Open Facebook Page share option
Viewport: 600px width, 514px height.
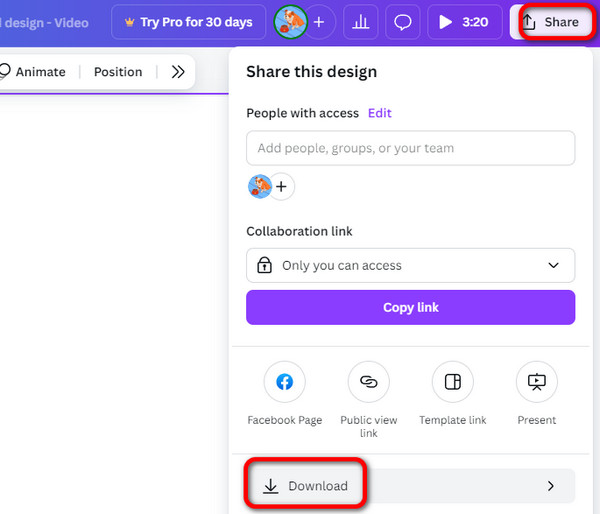[x=284, y=382]
